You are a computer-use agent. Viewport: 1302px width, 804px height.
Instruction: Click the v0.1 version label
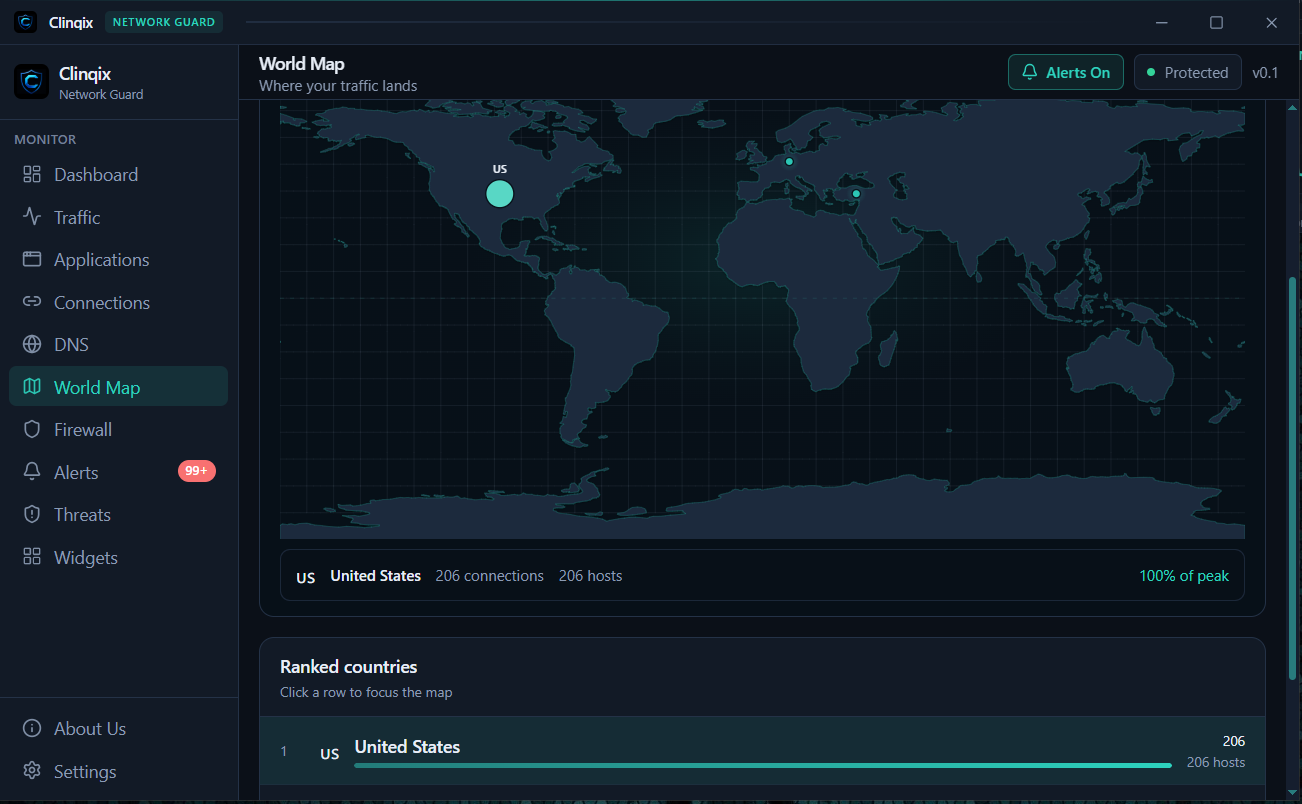[x=1265, y=73]
